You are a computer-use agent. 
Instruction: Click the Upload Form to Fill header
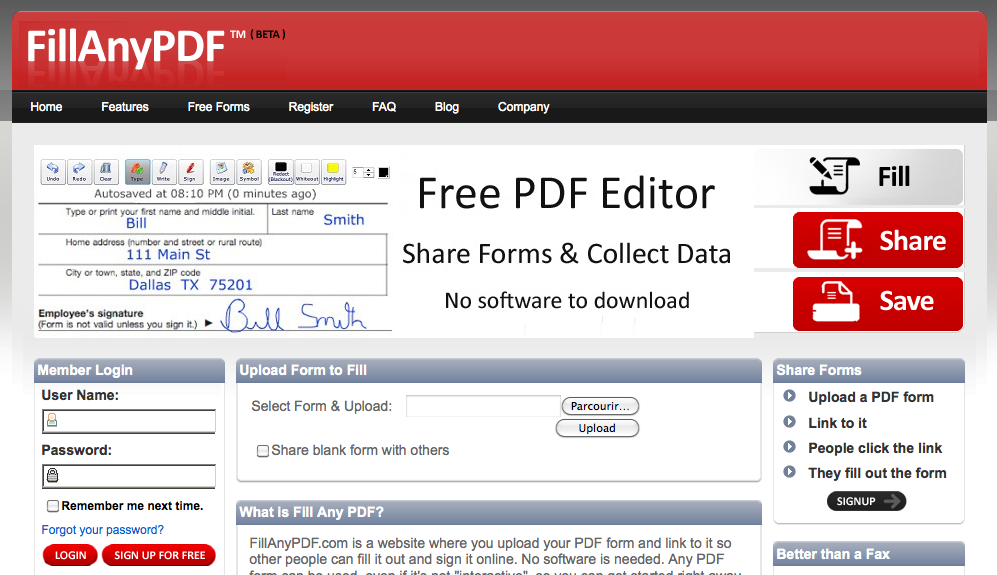pos(498,370)
